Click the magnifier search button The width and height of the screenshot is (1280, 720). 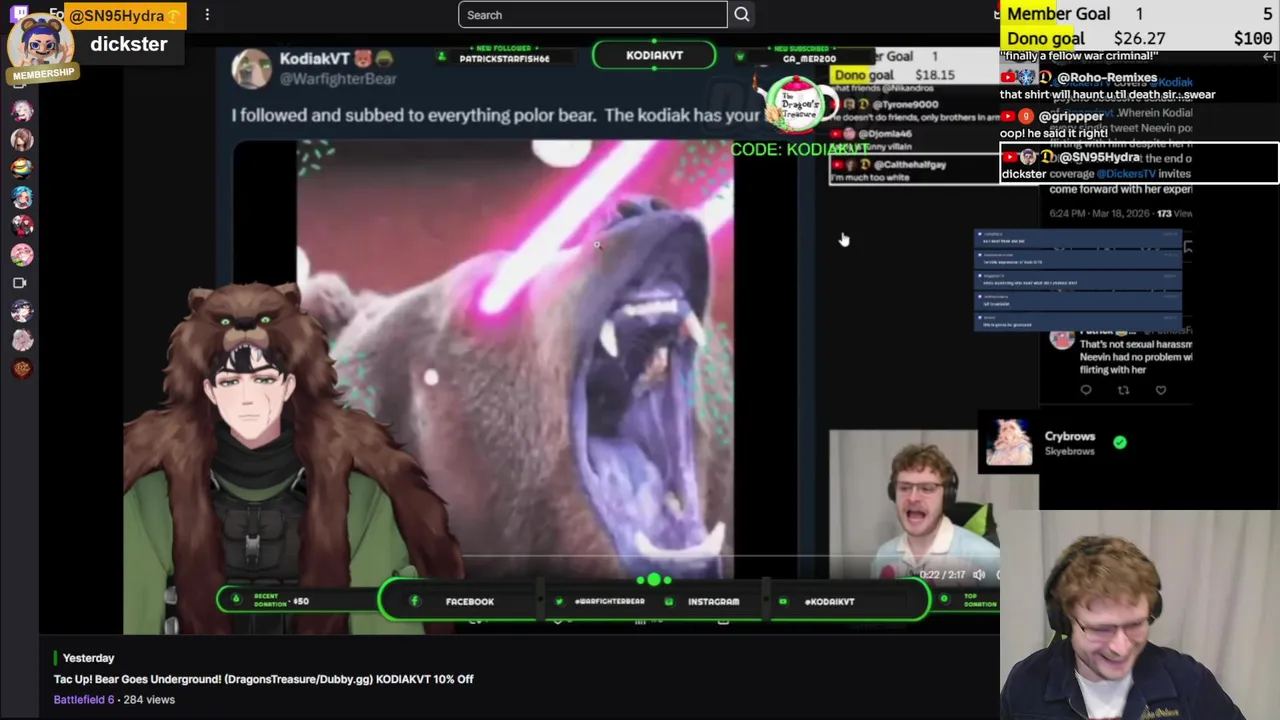pyautogui.click(x=742, y=15)
